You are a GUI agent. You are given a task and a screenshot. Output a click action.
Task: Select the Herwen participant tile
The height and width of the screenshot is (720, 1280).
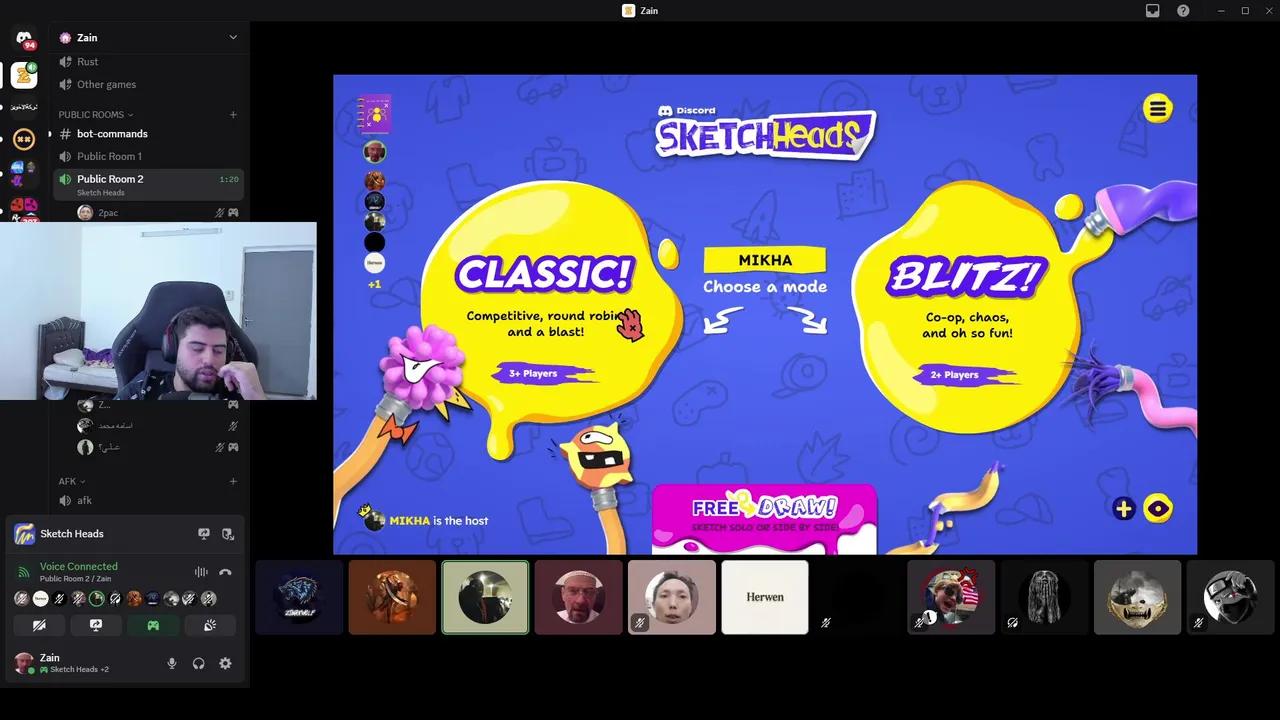click(765, 597)
